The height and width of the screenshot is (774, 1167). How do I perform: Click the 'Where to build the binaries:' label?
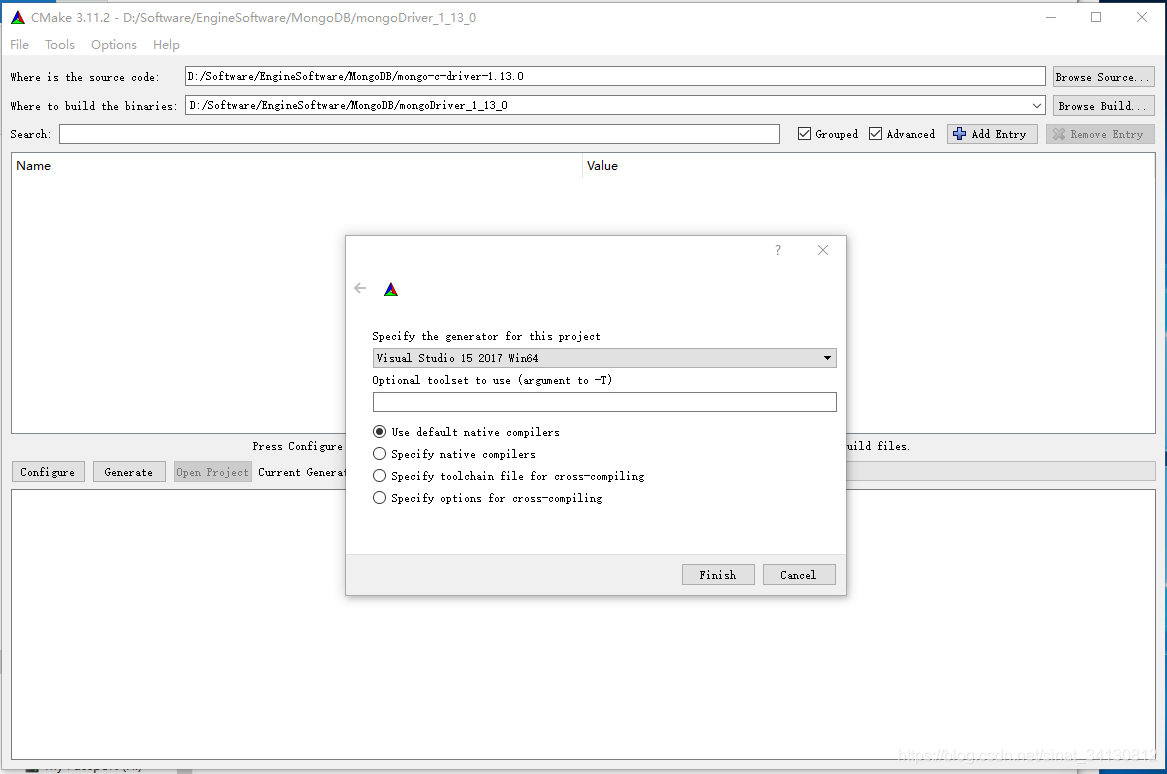tap(94, 106)
